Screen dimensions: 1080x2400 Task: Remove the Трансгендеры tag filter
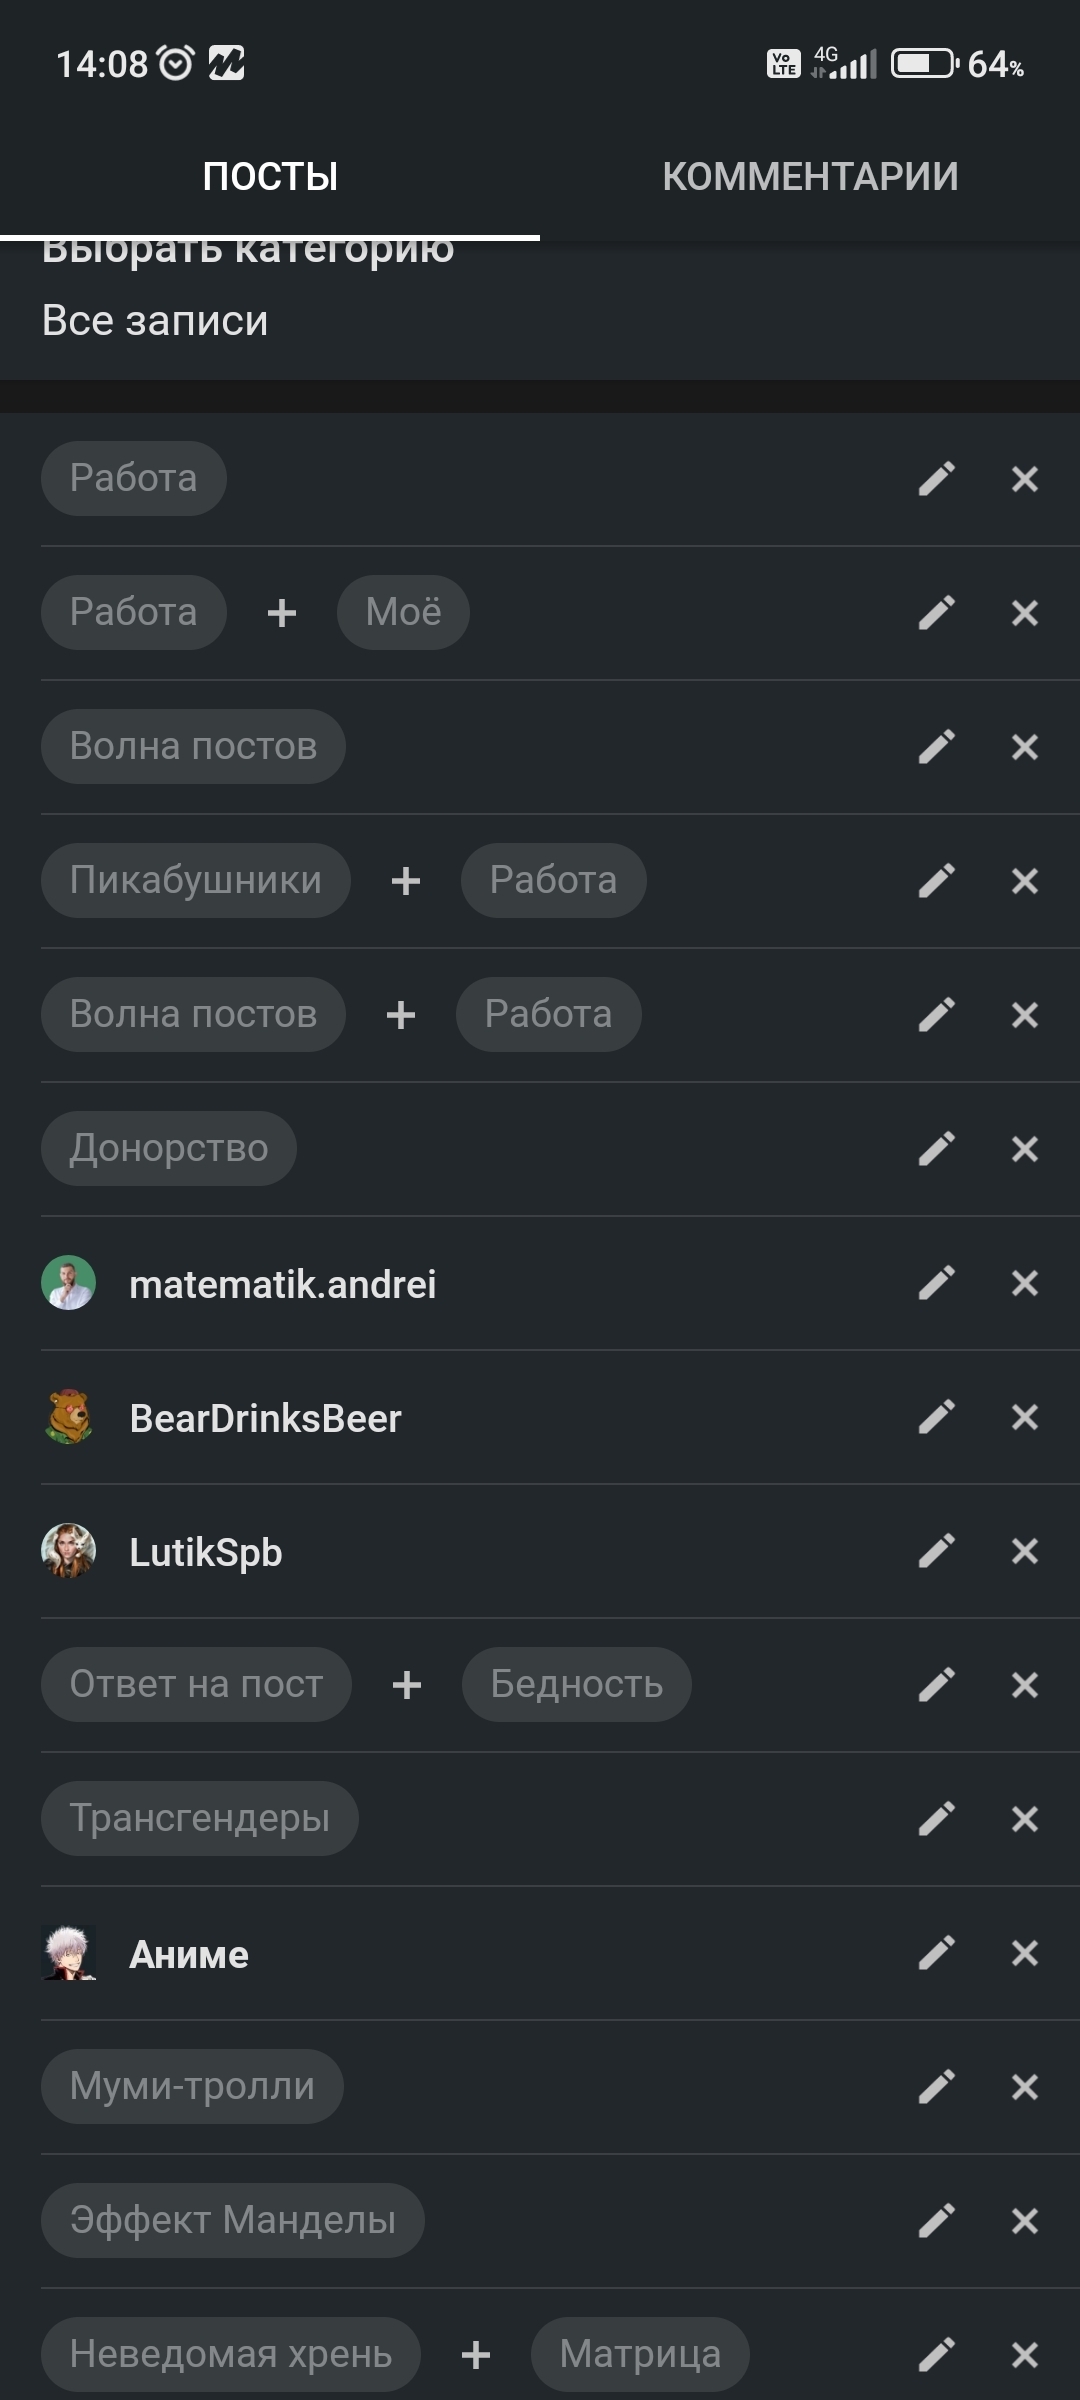[x=1025, y=1819]
